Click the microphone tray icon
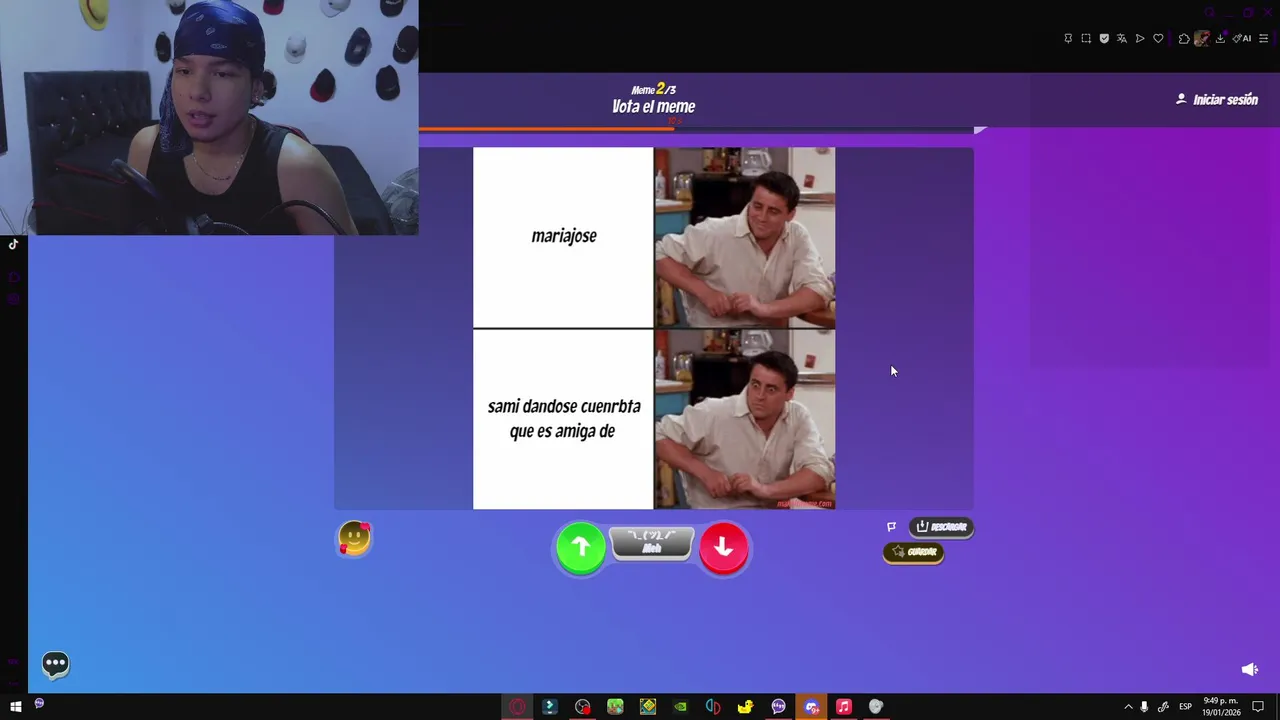The width and height of the screenshot is (1280, 720). point(1144,707)
